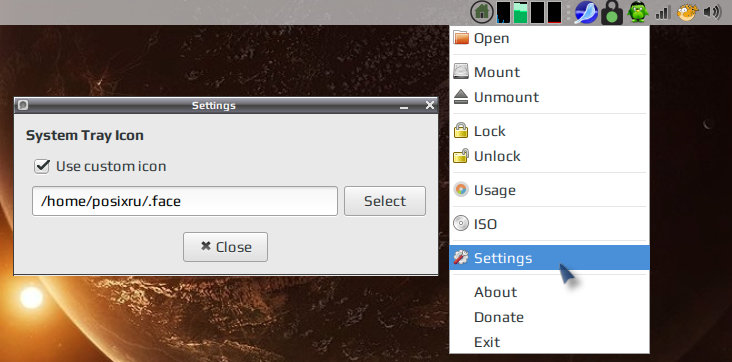The width and height of the screenshot is (732, 362).
Task: Click the chart icon beside Usage
Action: pyautogui.click(x=461, y=190)
